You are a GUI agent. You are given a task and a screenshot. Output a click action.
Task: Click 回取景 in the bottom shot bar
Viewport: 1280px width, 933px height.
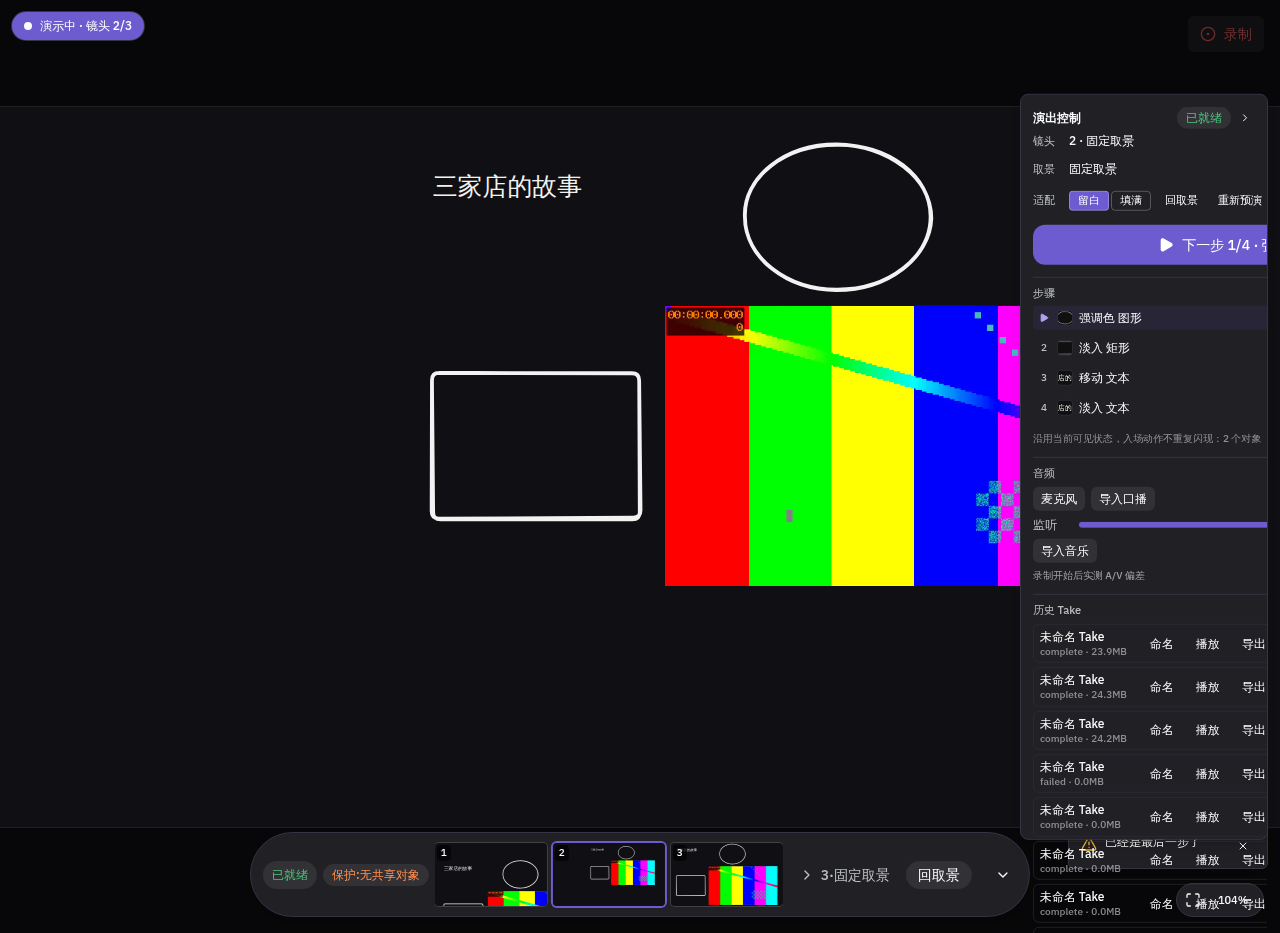(x=938, y=875)
